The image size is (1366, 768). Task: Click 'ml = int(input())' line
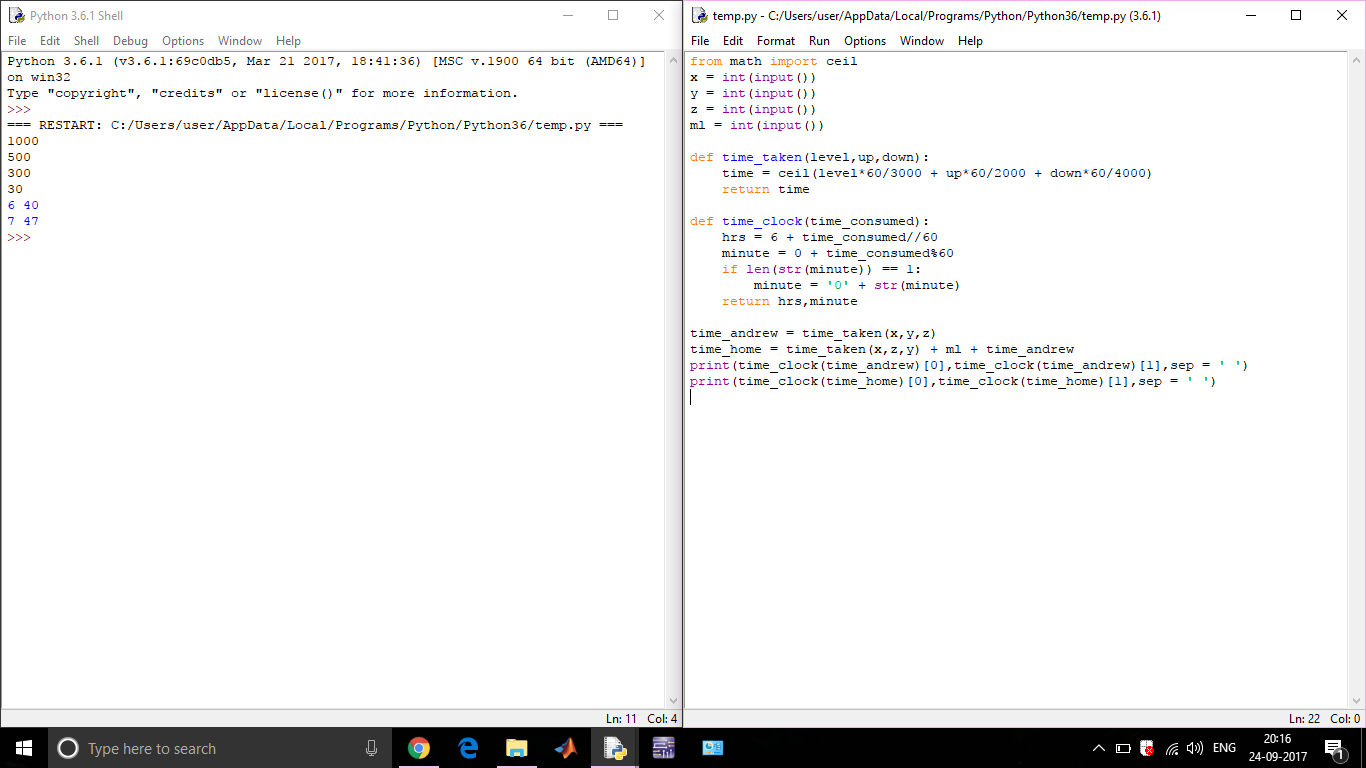click(x=757, y=125)
